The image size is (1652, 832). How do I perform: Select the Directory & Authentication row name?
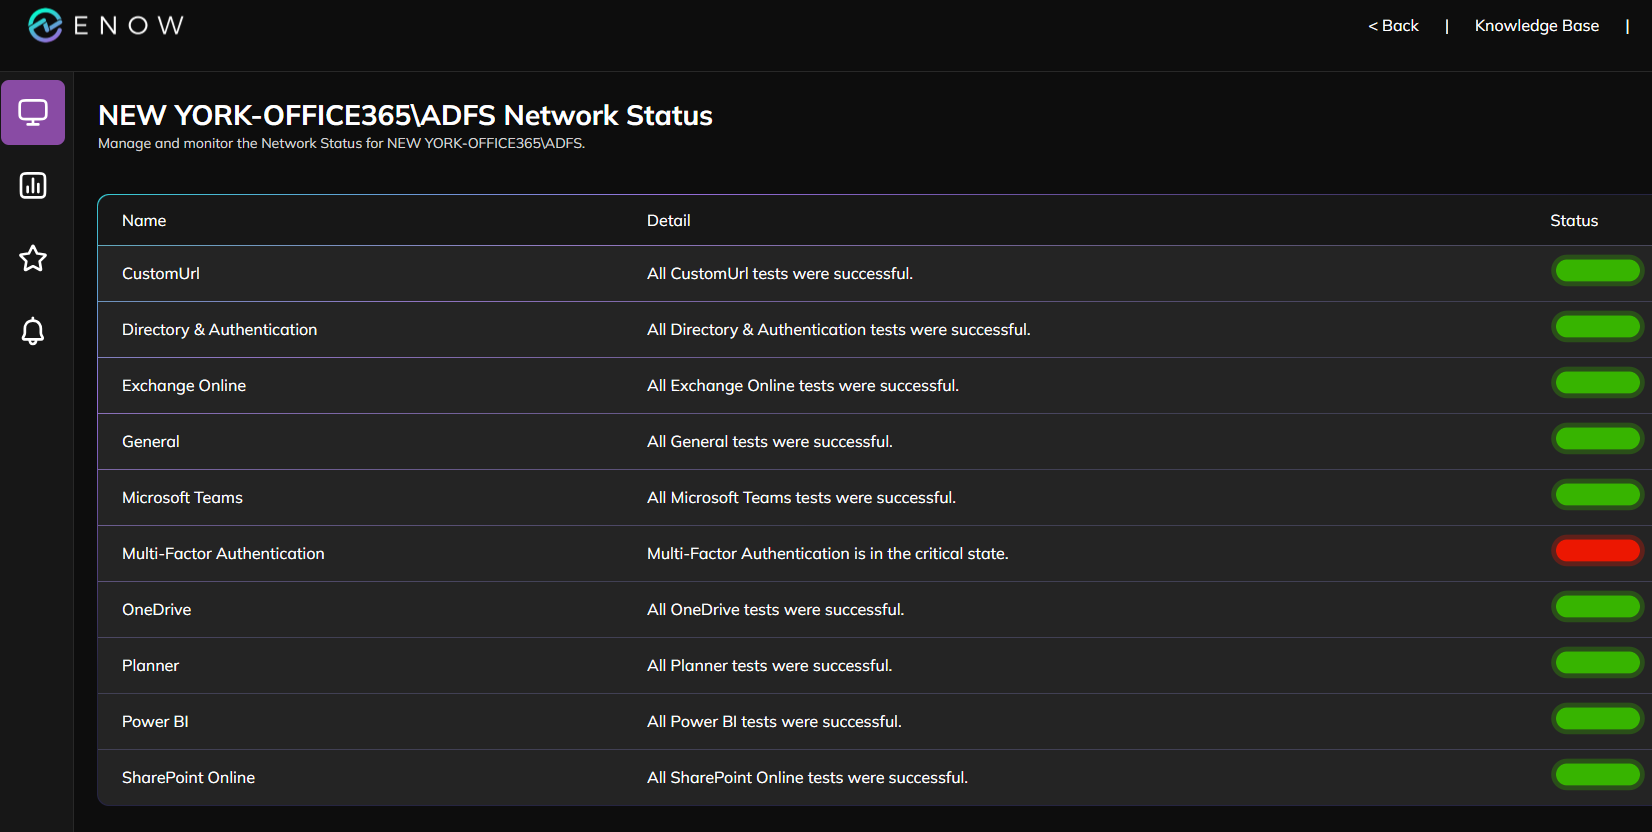(219, 329)
